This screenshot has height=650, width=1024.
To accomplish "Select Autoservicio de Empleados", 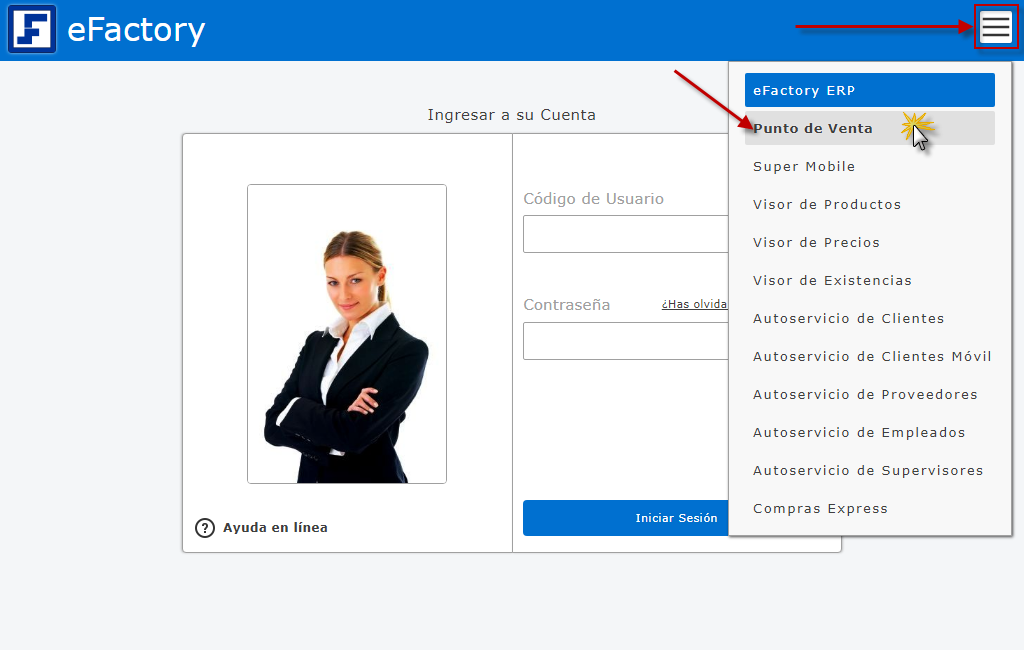I will [x=869, y=432].
